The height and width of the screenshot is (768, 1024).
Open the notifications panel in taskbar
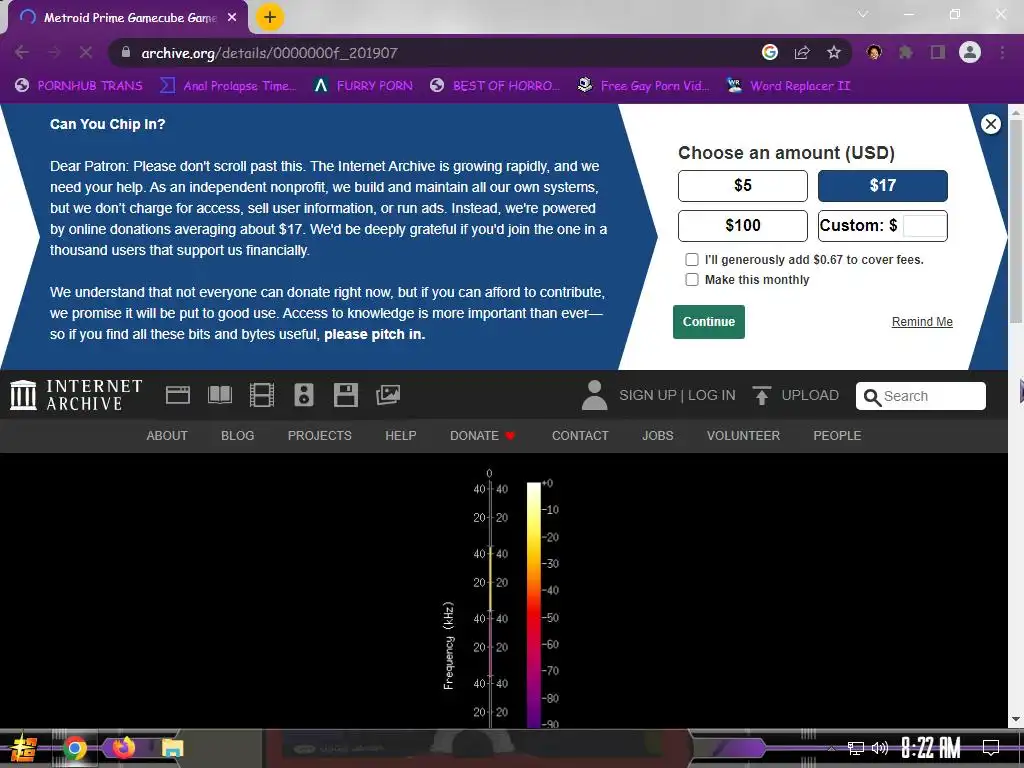[x=991, y=748]
